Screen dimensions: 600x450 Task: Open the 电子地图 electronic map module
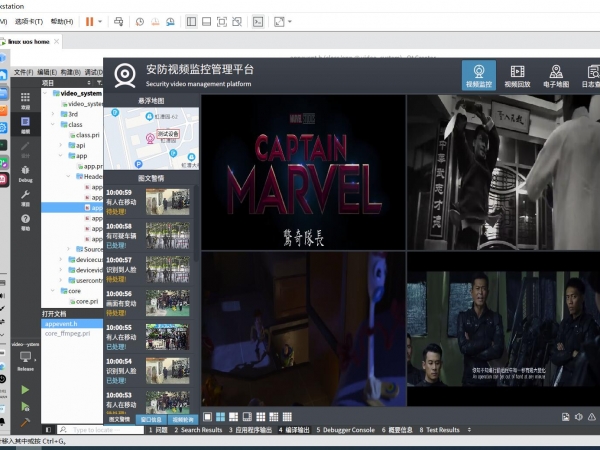[556, 77]
